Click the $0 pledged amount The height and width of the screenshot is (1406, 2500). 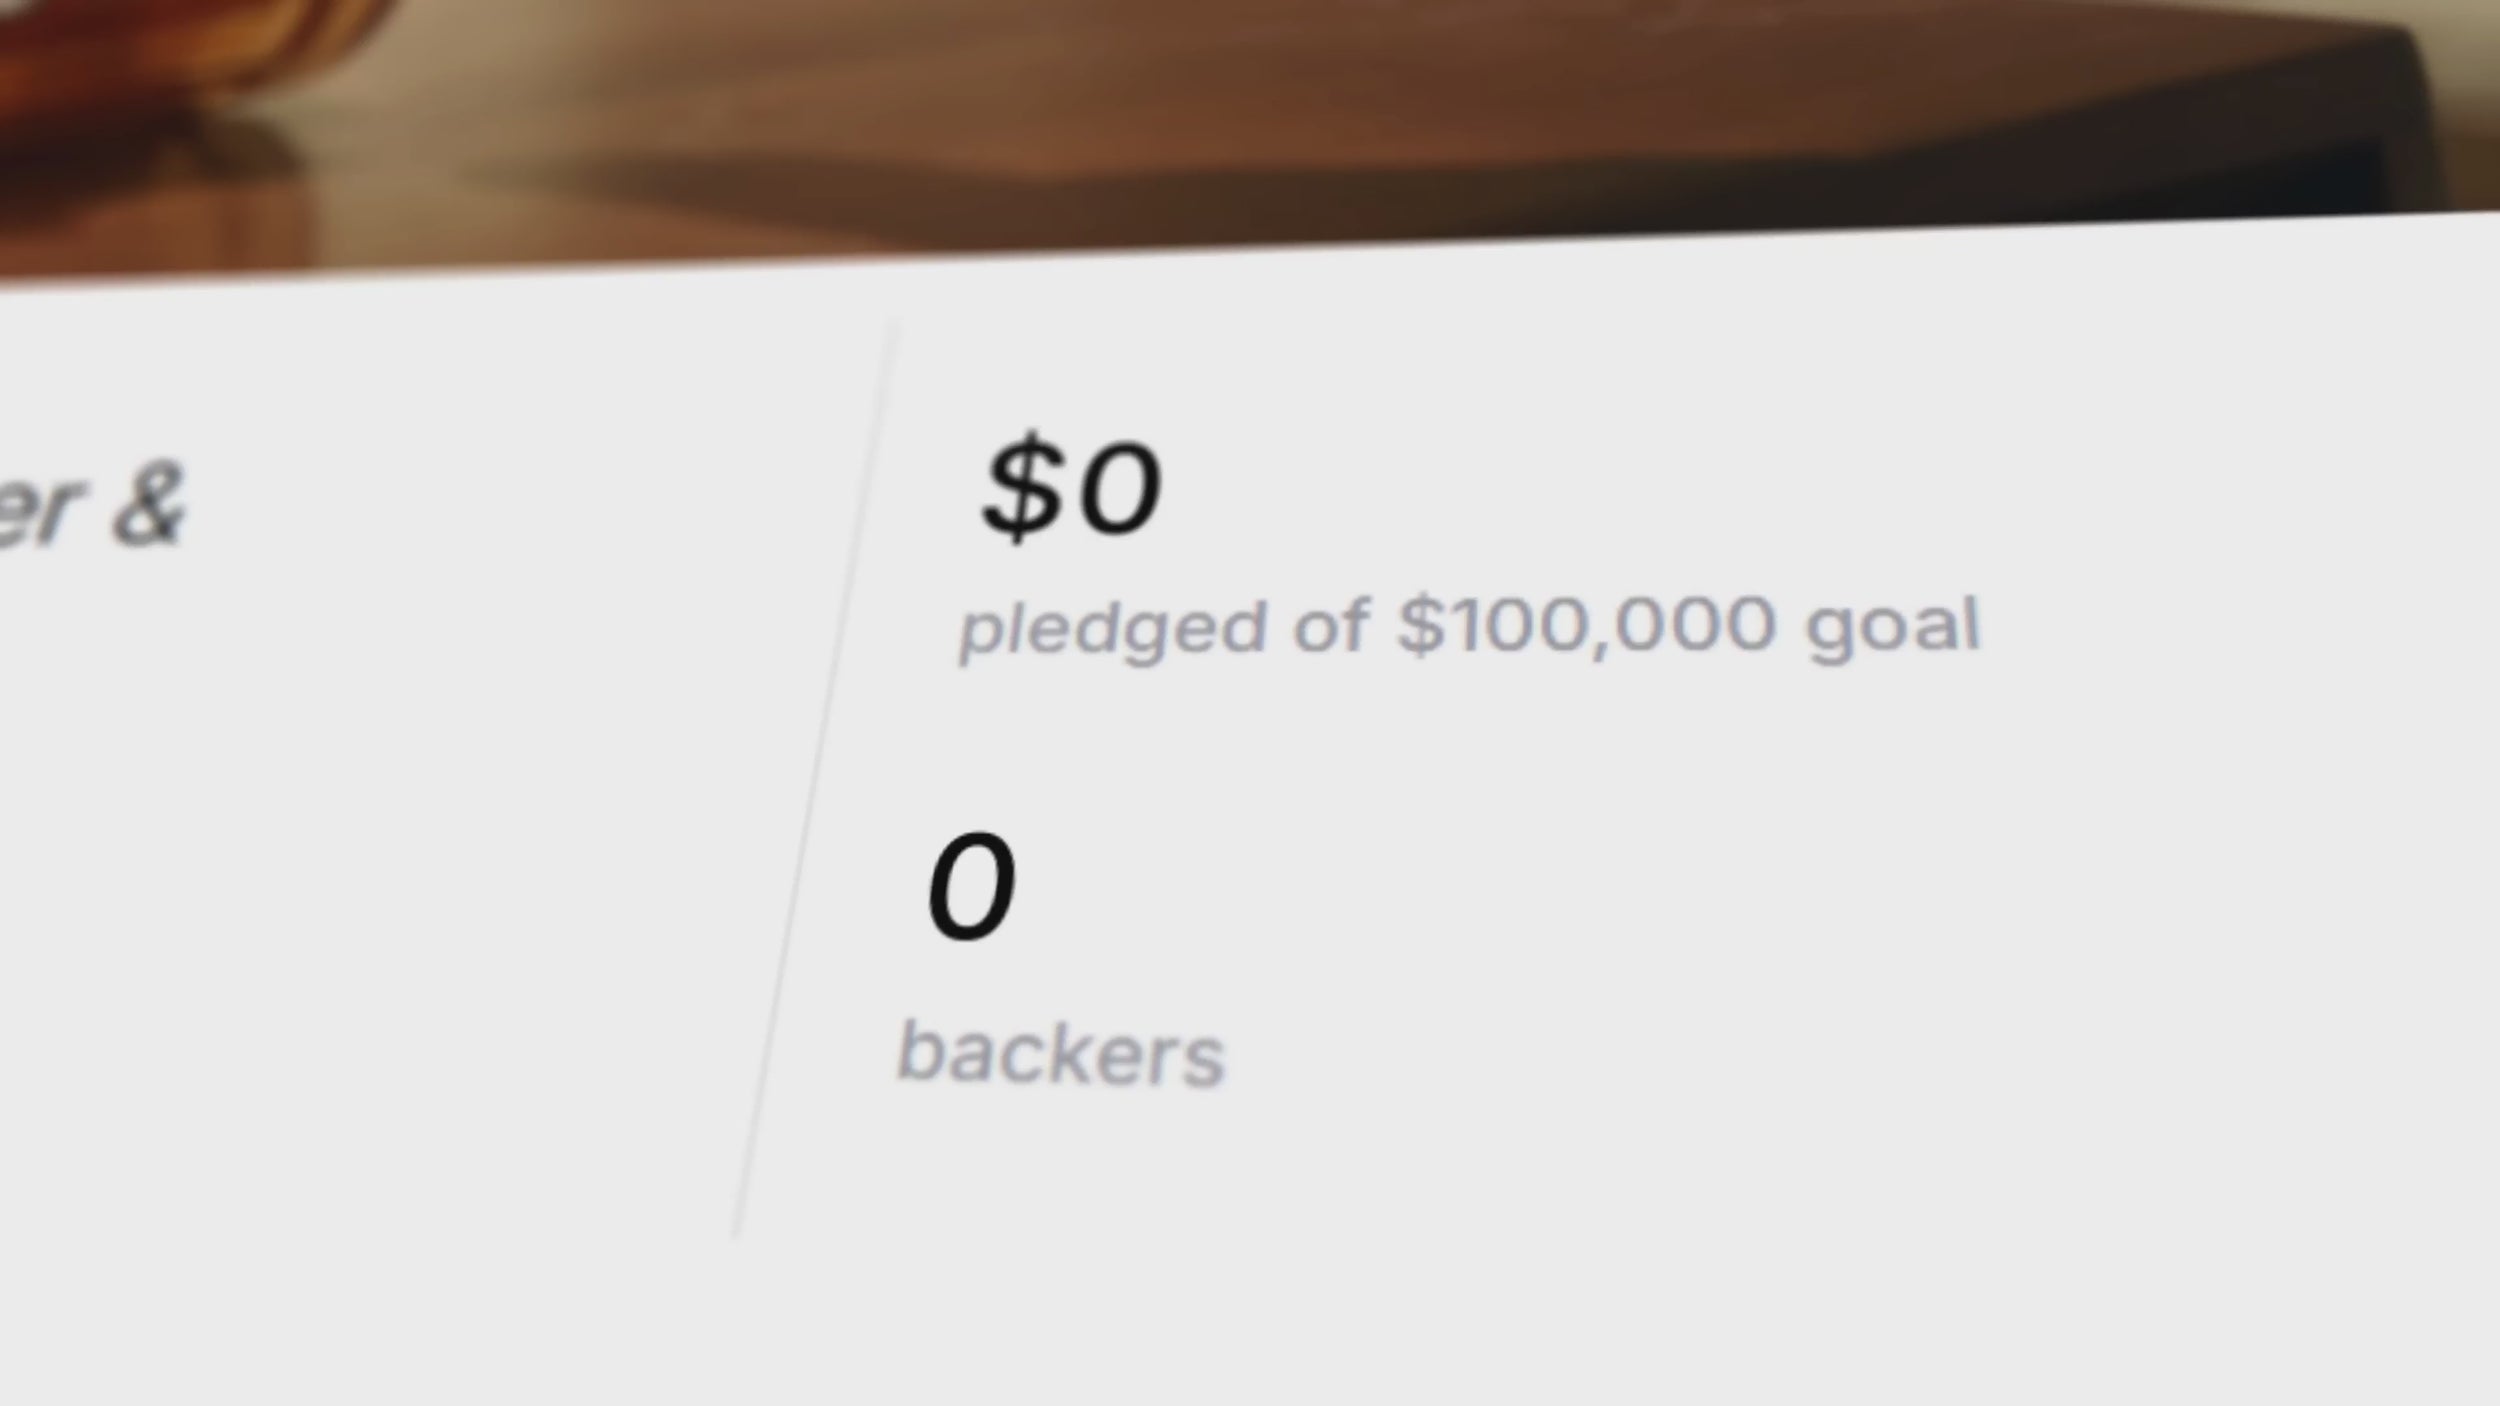[1072, 488]
